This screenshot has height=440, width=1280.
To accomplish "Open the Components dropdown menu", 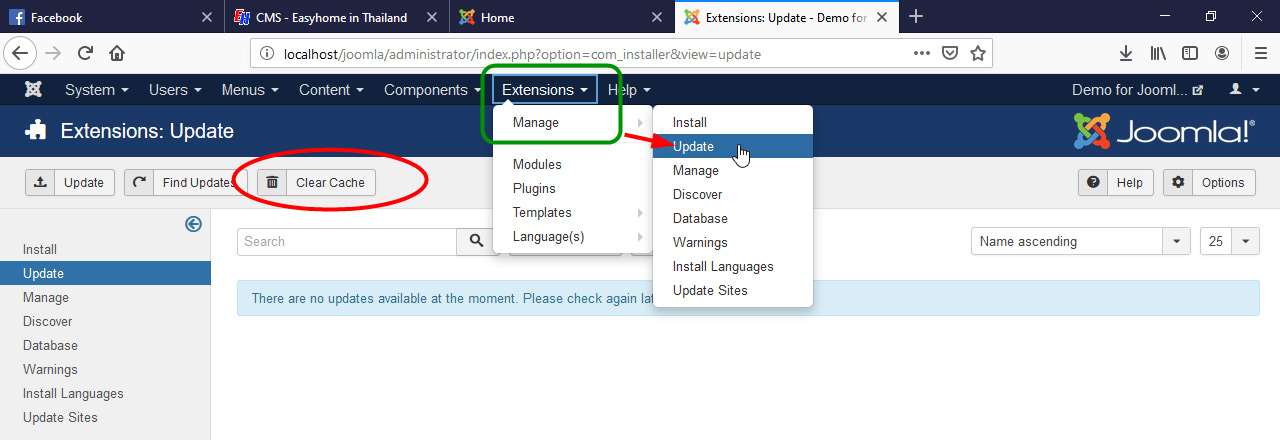I will [433, 90].
